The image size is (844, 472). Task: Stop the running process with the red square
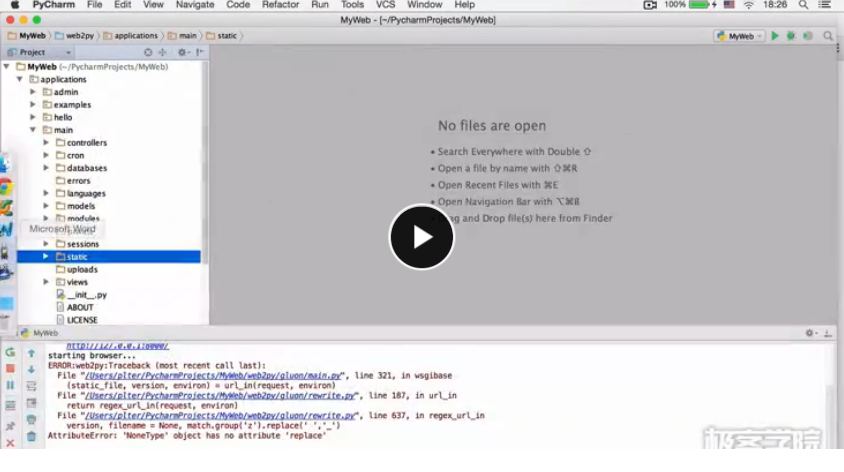10,369
